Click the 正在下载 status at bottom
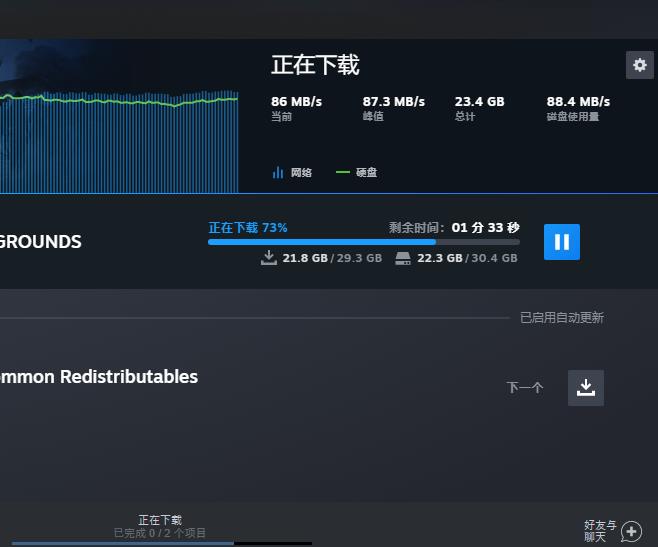Viewport: 658px width, 547px height. (160, 520)
